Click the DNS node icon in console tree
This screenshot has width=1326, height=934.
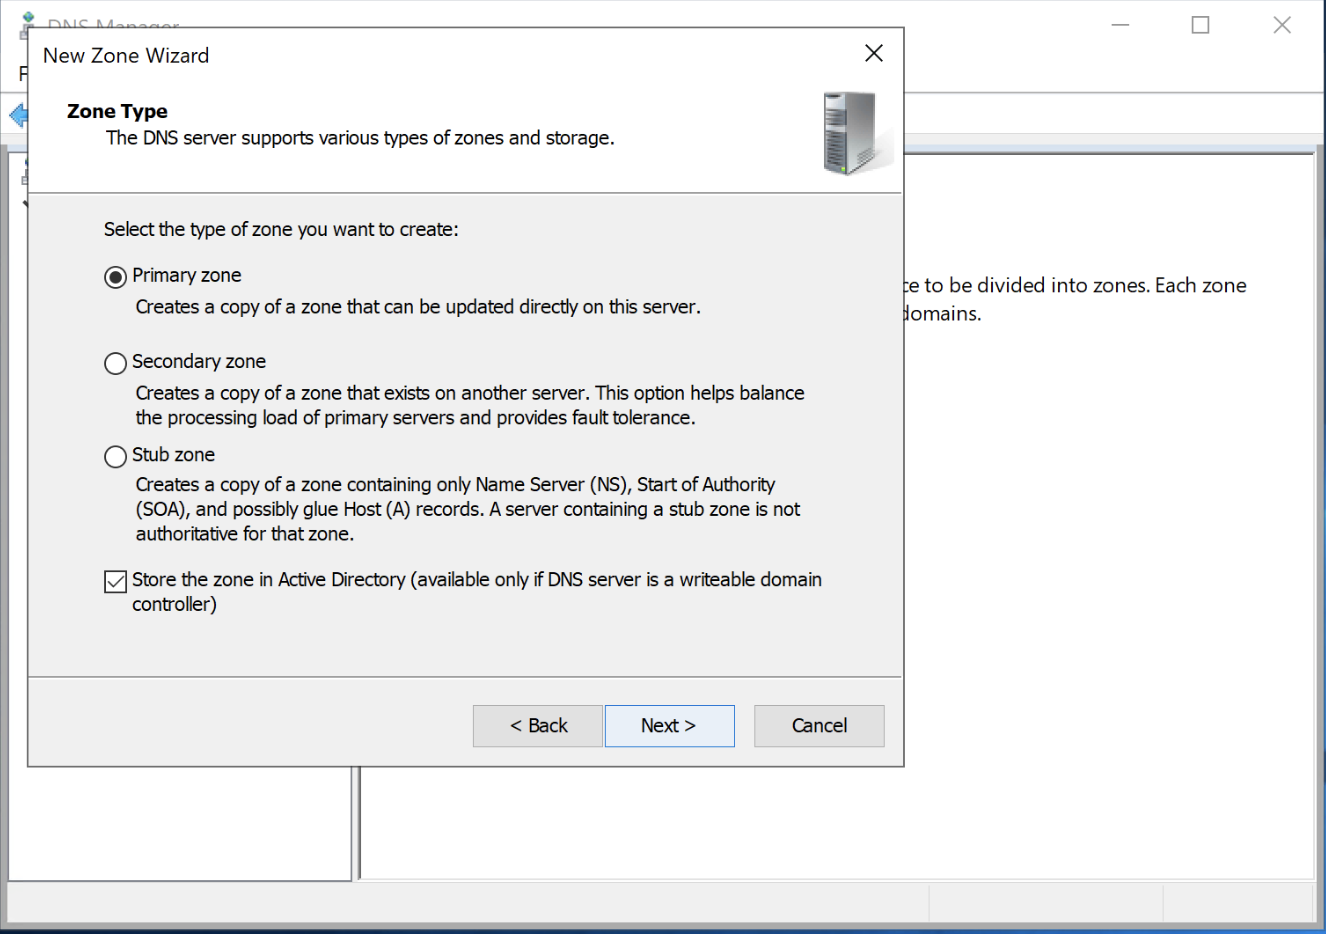23,177
